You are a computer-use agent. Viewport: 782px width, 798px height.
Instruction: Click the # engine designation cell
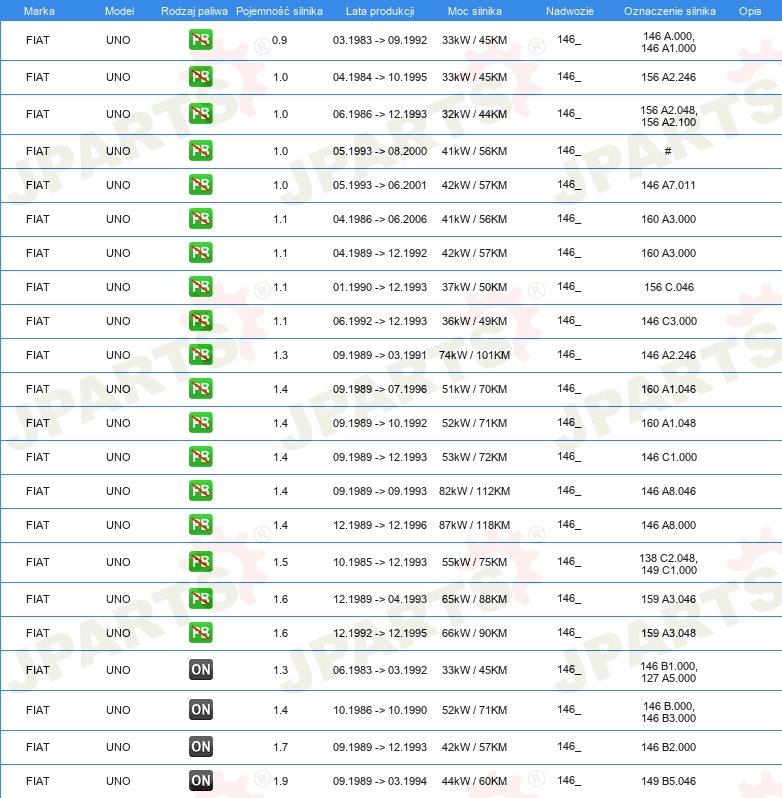(x=668, y=151)
